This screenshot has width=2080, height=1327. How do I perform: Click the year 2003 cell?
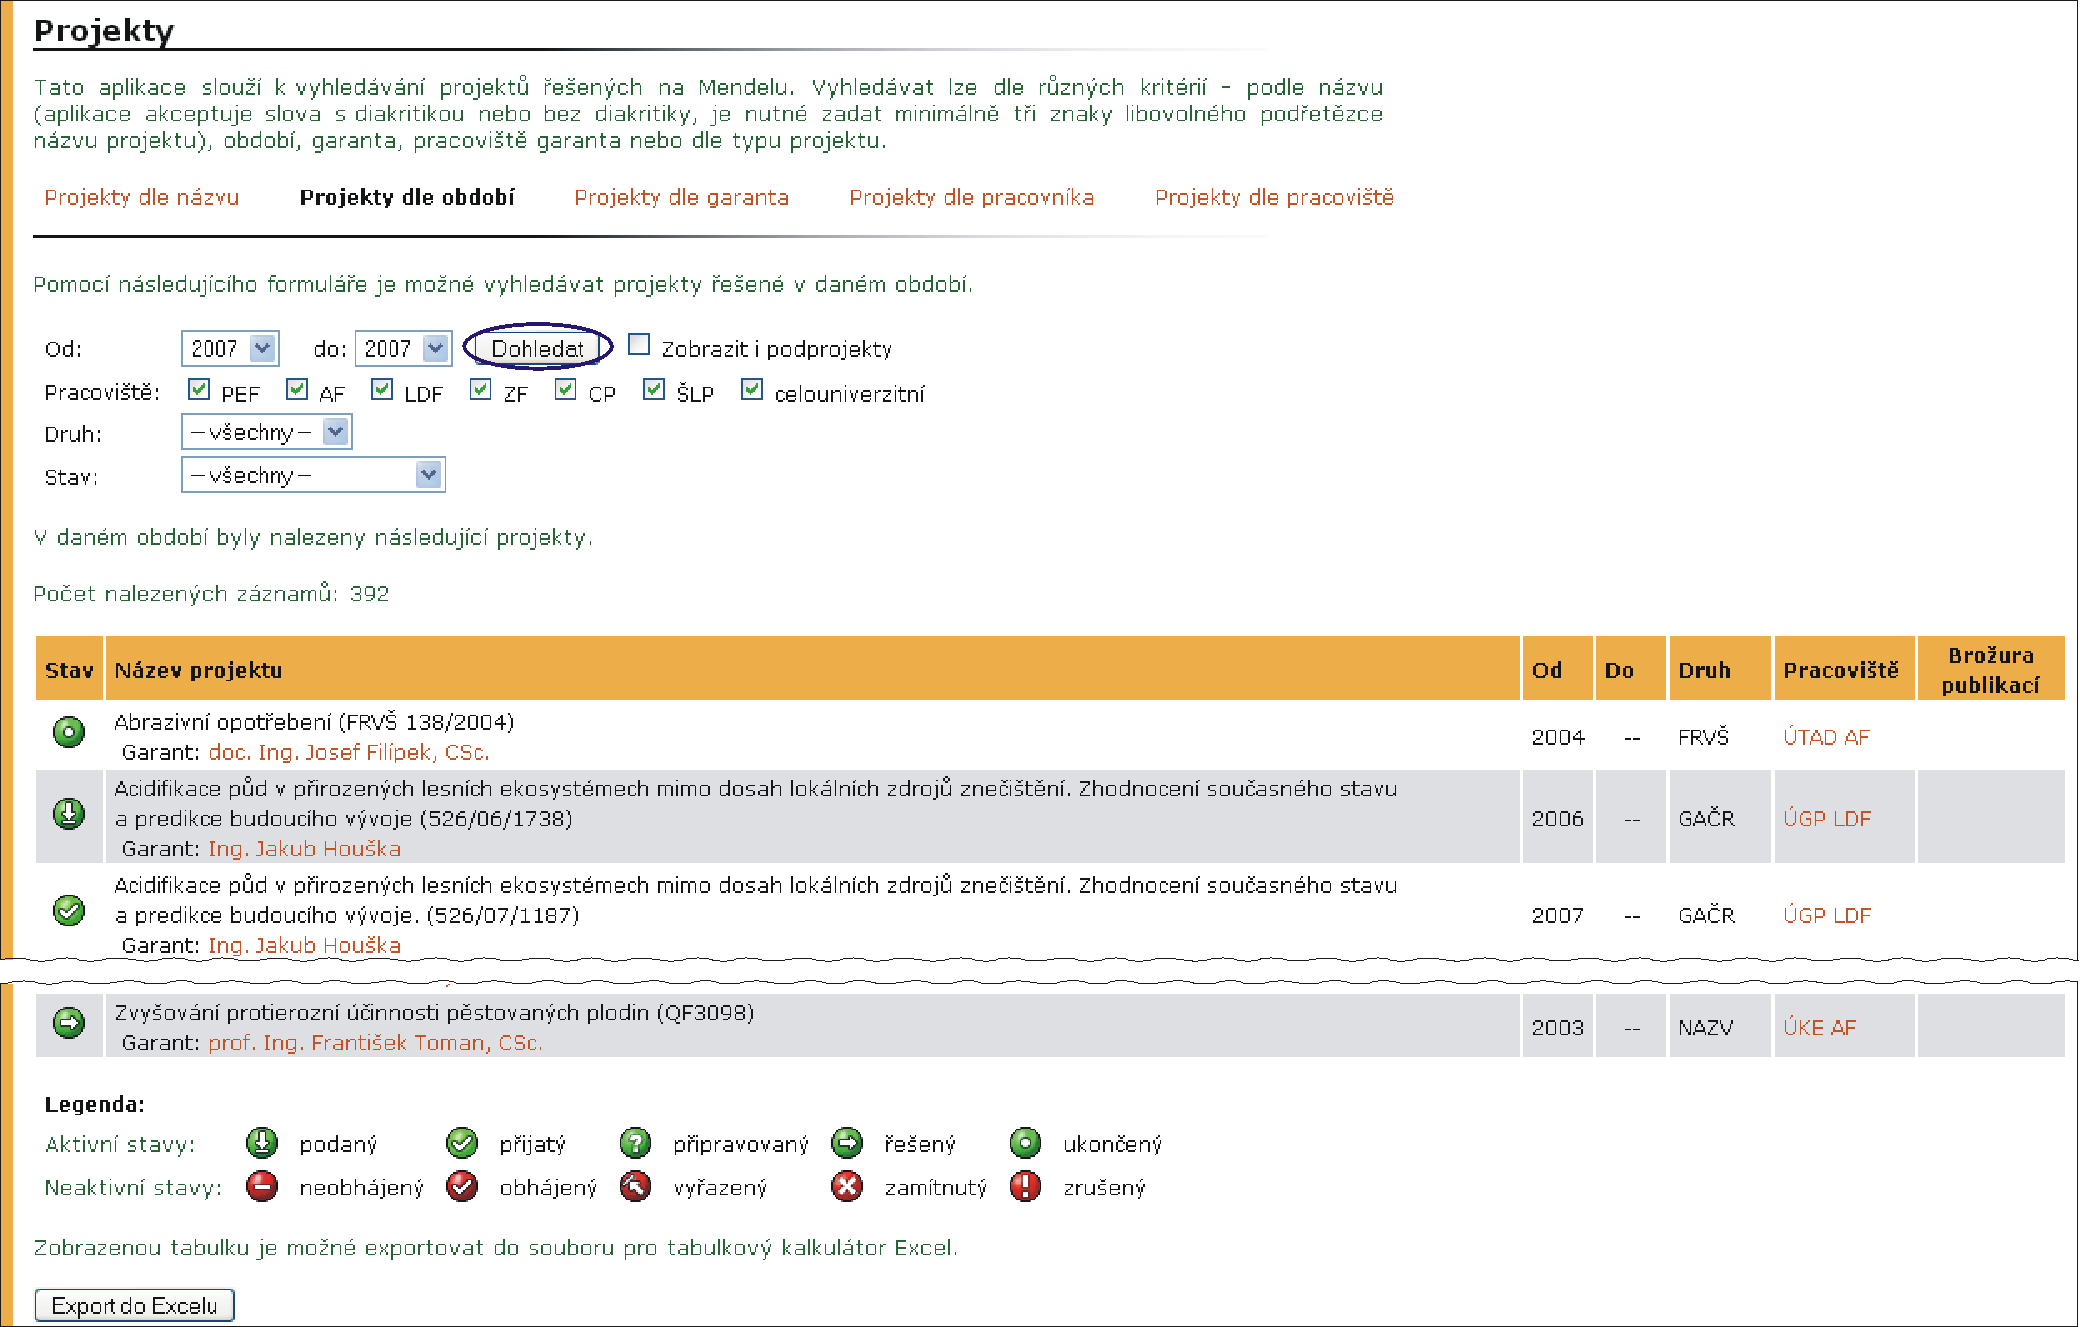(1558, 1027)
